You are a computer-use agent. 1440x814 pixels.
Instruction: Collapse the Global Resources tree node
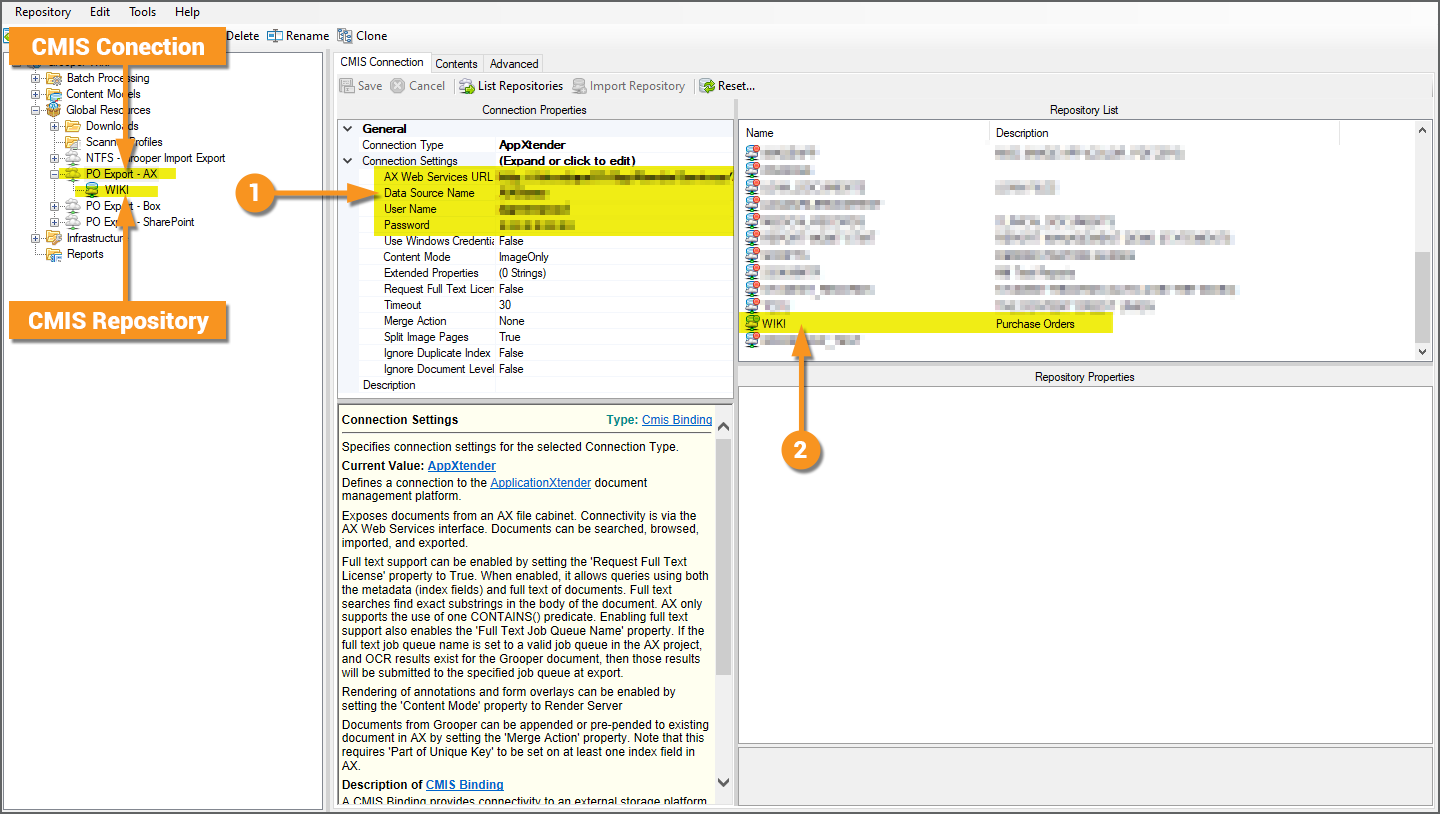coord(36,110)
